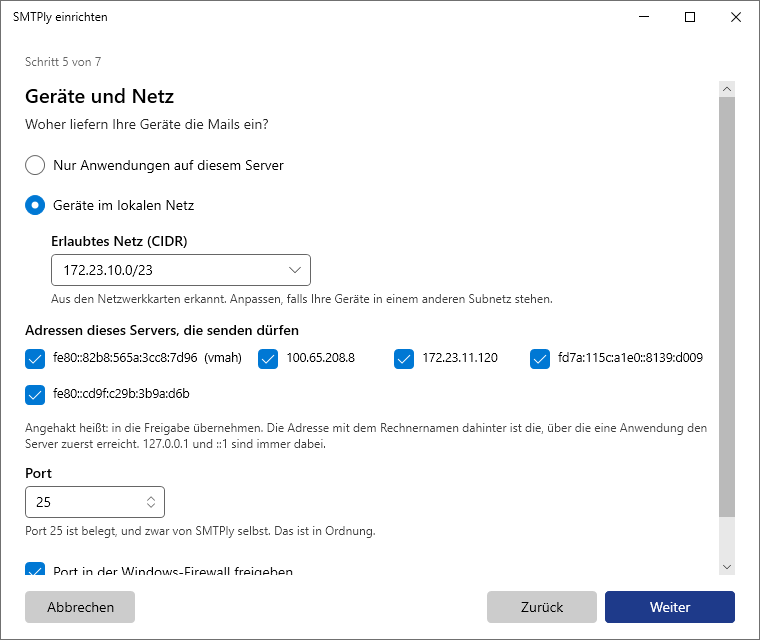Screen dimensions: 760x640
Task: Close the SMTPly einrichten window
Action: (x=736, y=17)
